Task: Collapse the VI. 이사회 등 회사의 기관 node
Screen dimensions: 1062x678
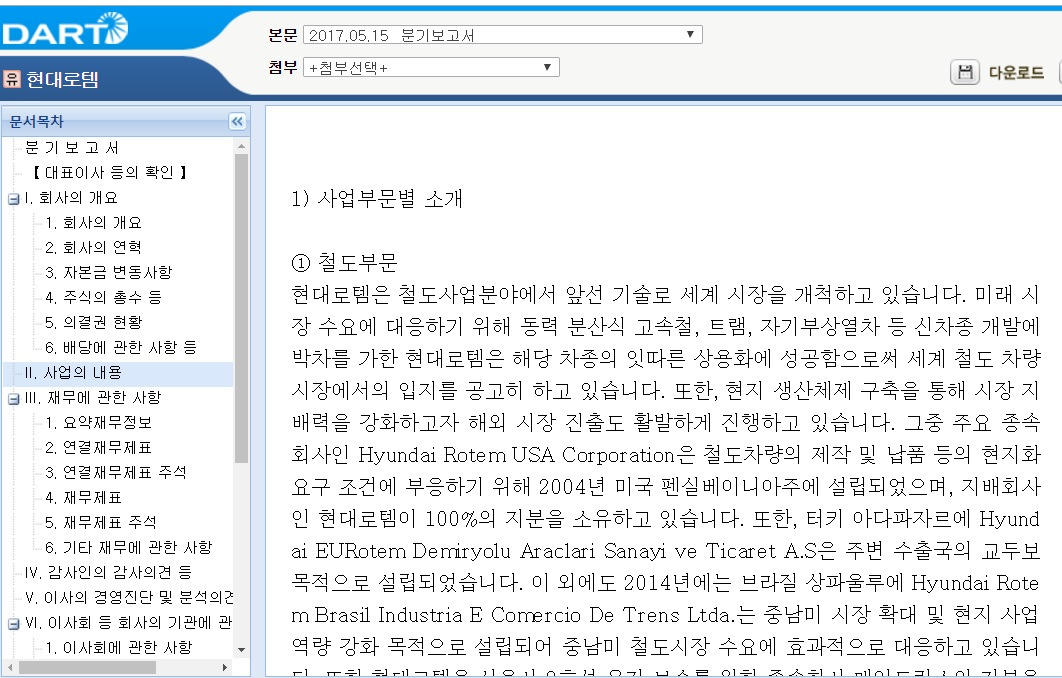Action: (x=14, y=623)
